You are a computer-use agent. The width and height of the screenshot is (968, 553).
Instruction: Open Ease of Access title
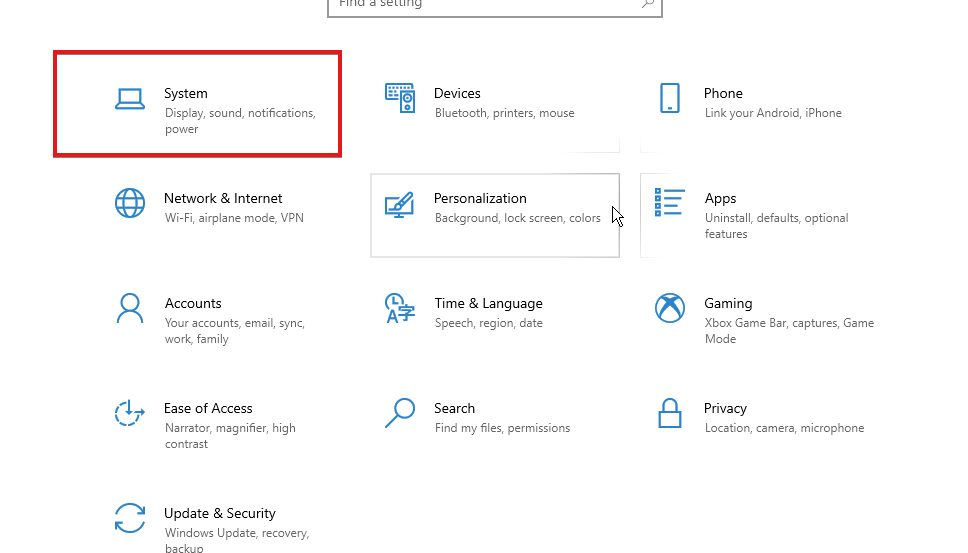pos(208,408)
